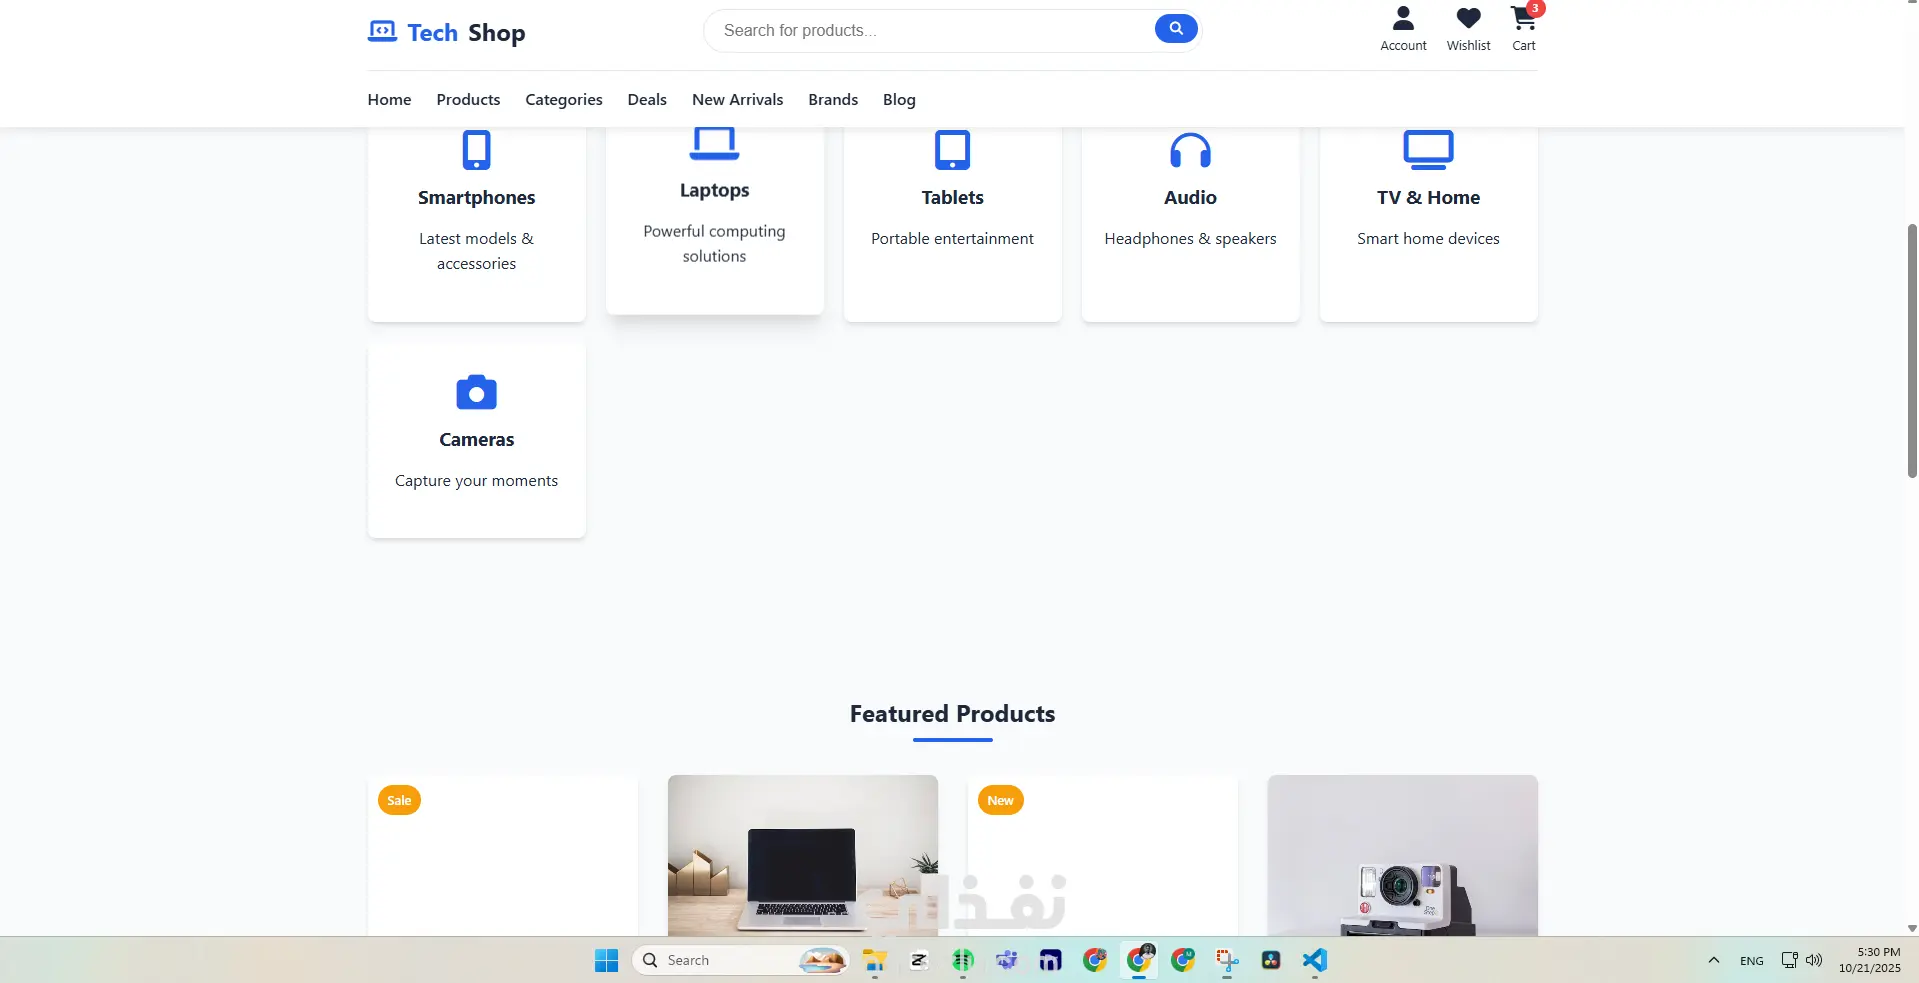
Task: Click the network icon in system tray
Action: point(1789,960)
